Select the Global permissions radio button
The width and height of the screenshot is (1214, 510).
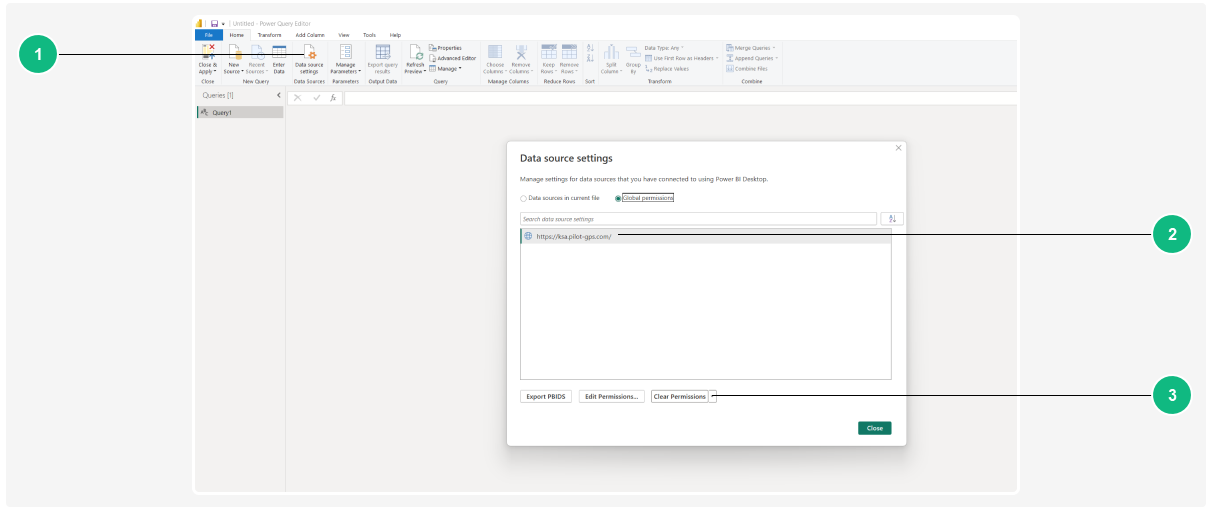click(618, 198)
